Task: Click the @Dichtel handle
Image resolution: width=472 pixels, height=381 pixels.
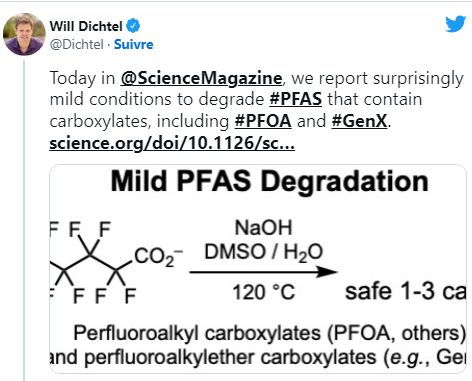Action: click(x=77, y=44)
